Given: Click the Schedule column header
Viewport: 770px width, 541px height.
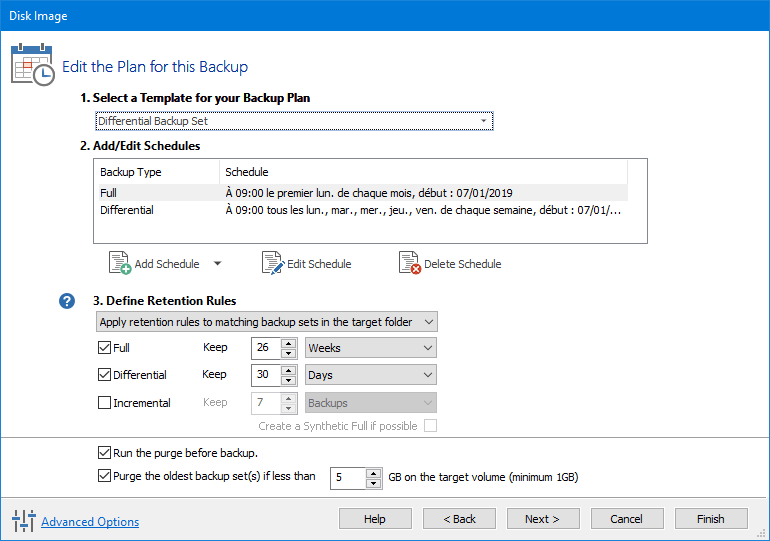Looking at the screenshot, I should click(x=423, y=172).
